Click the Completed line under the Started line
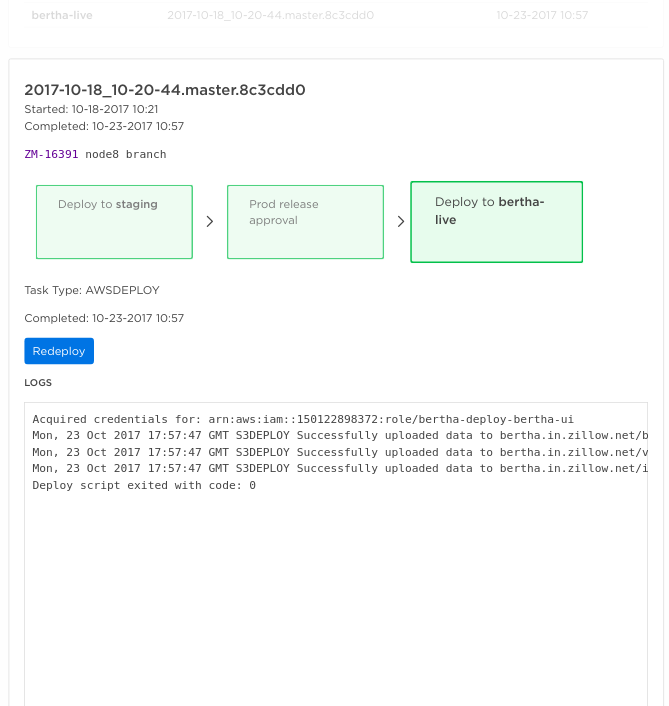The image size is (669, 706). (x=104, y=126)
